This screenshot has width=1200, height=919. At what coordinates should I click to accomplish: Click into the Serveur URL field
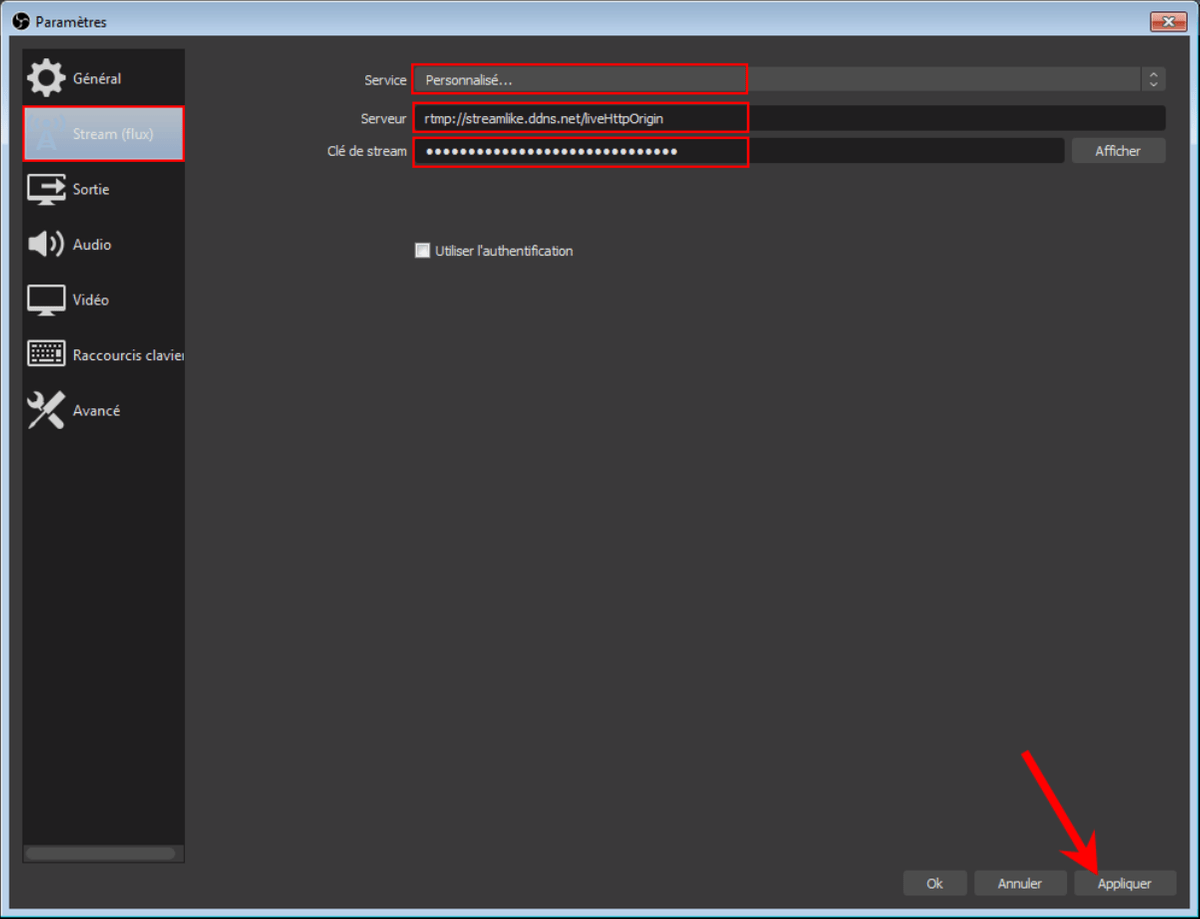coord(790,118)
